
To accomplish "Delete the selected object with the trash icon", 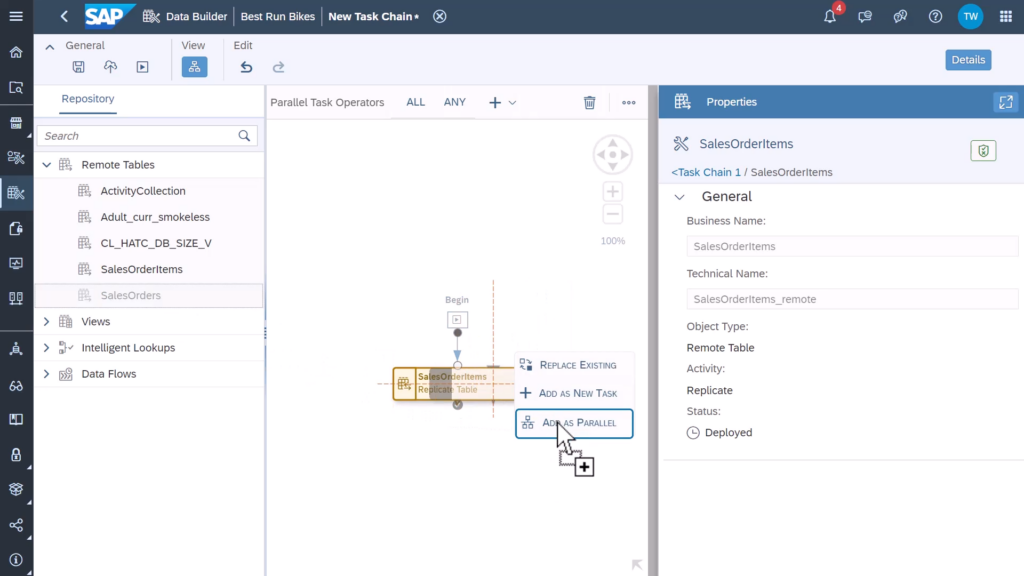I will pyautogui.click(x=590, y=102).
